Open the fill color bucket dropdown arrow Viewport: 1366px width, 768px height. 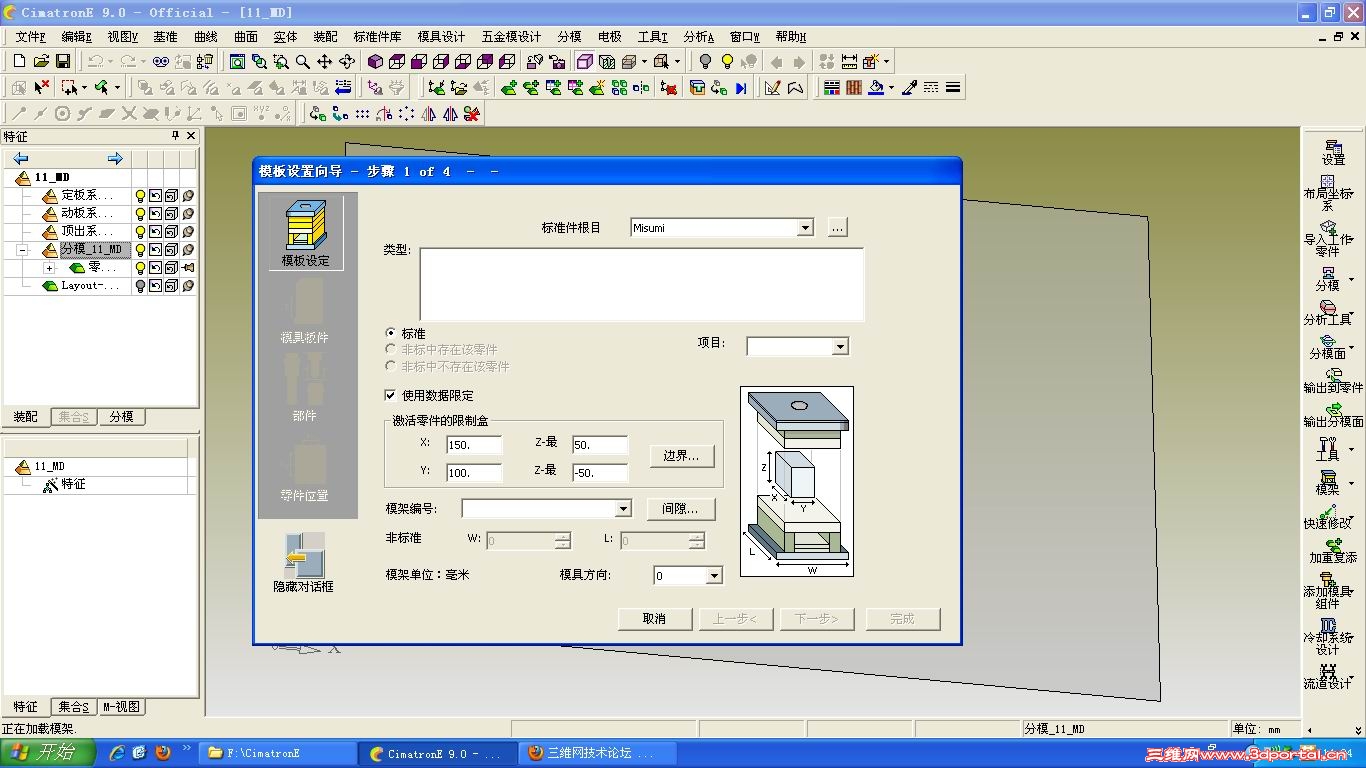(891, 88)
